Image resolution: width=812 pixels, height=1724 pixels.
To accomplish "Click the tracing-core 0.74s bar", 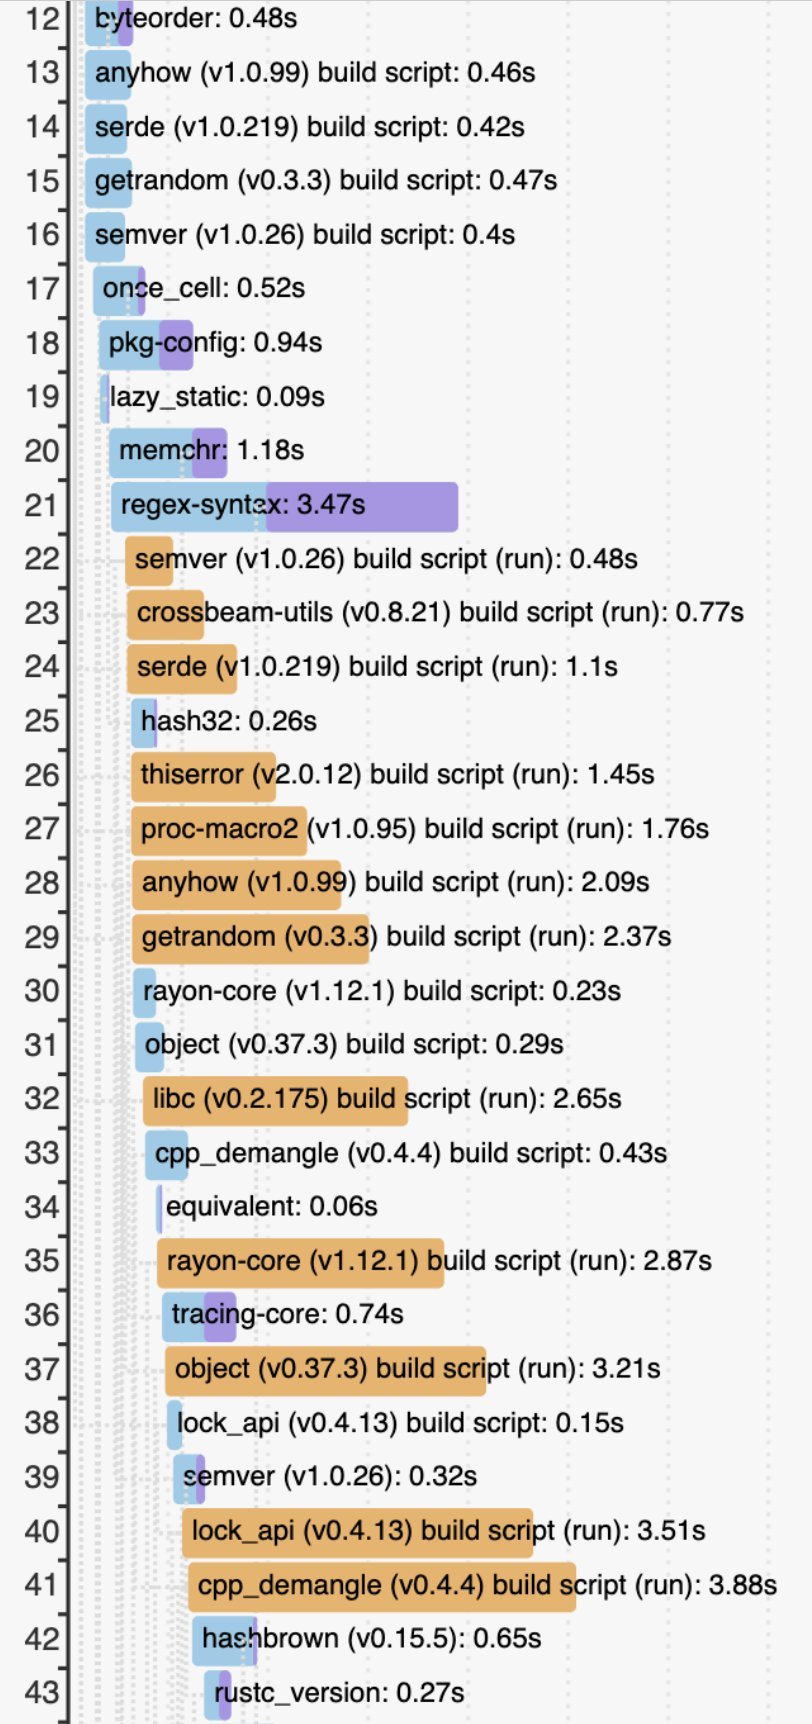I will pos(199,1315).
